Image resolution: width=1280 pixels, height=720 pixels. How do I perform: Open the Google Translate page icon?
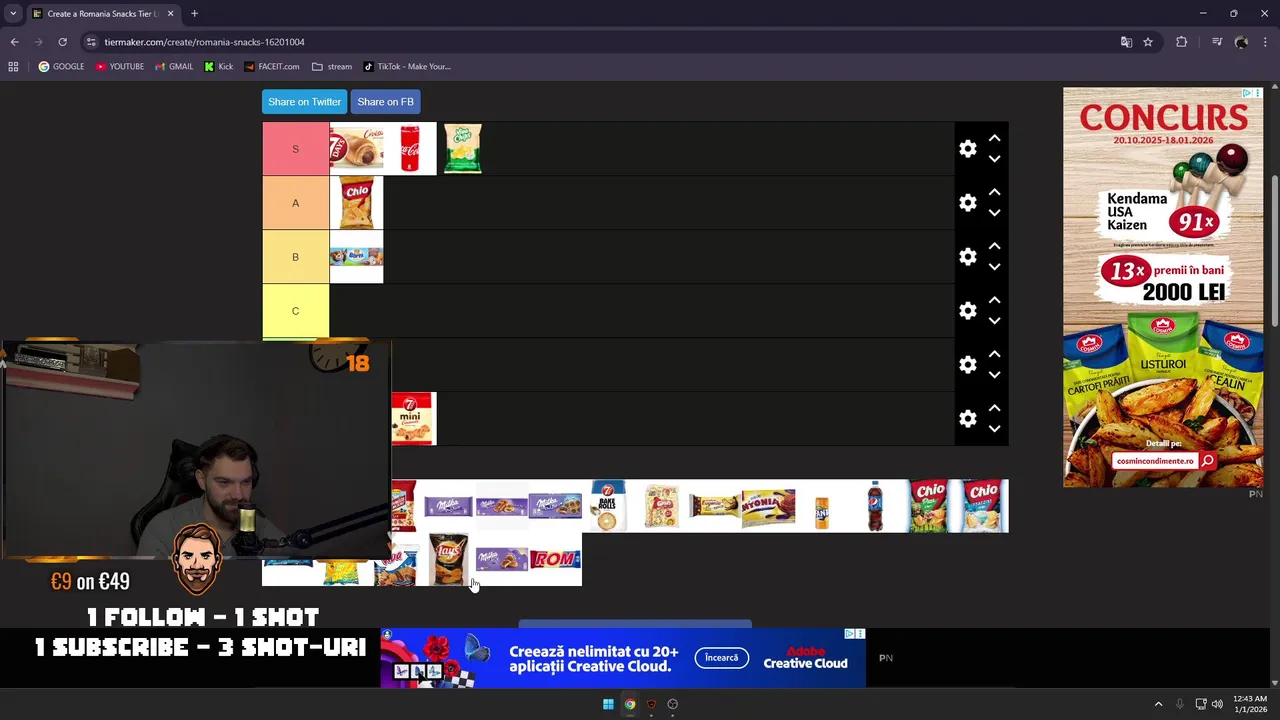click(1126, 42)
